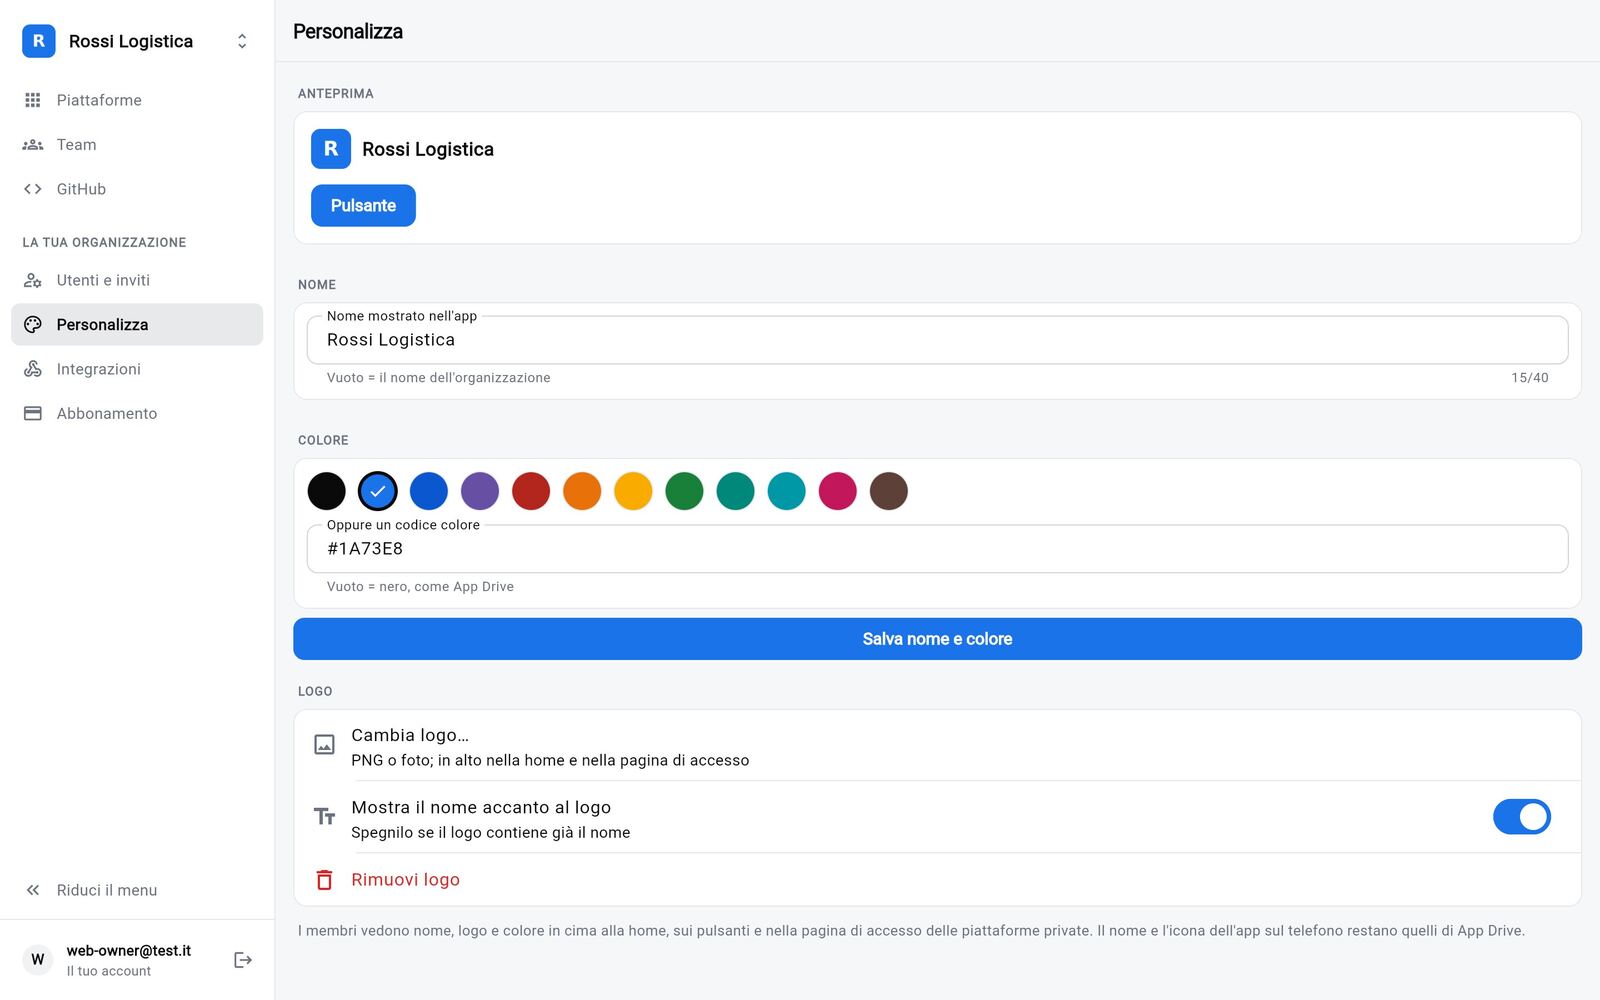Screen dimensions: 1600x1000
Task: Open the Integrazioni page
Action: (x=137, y=369)
